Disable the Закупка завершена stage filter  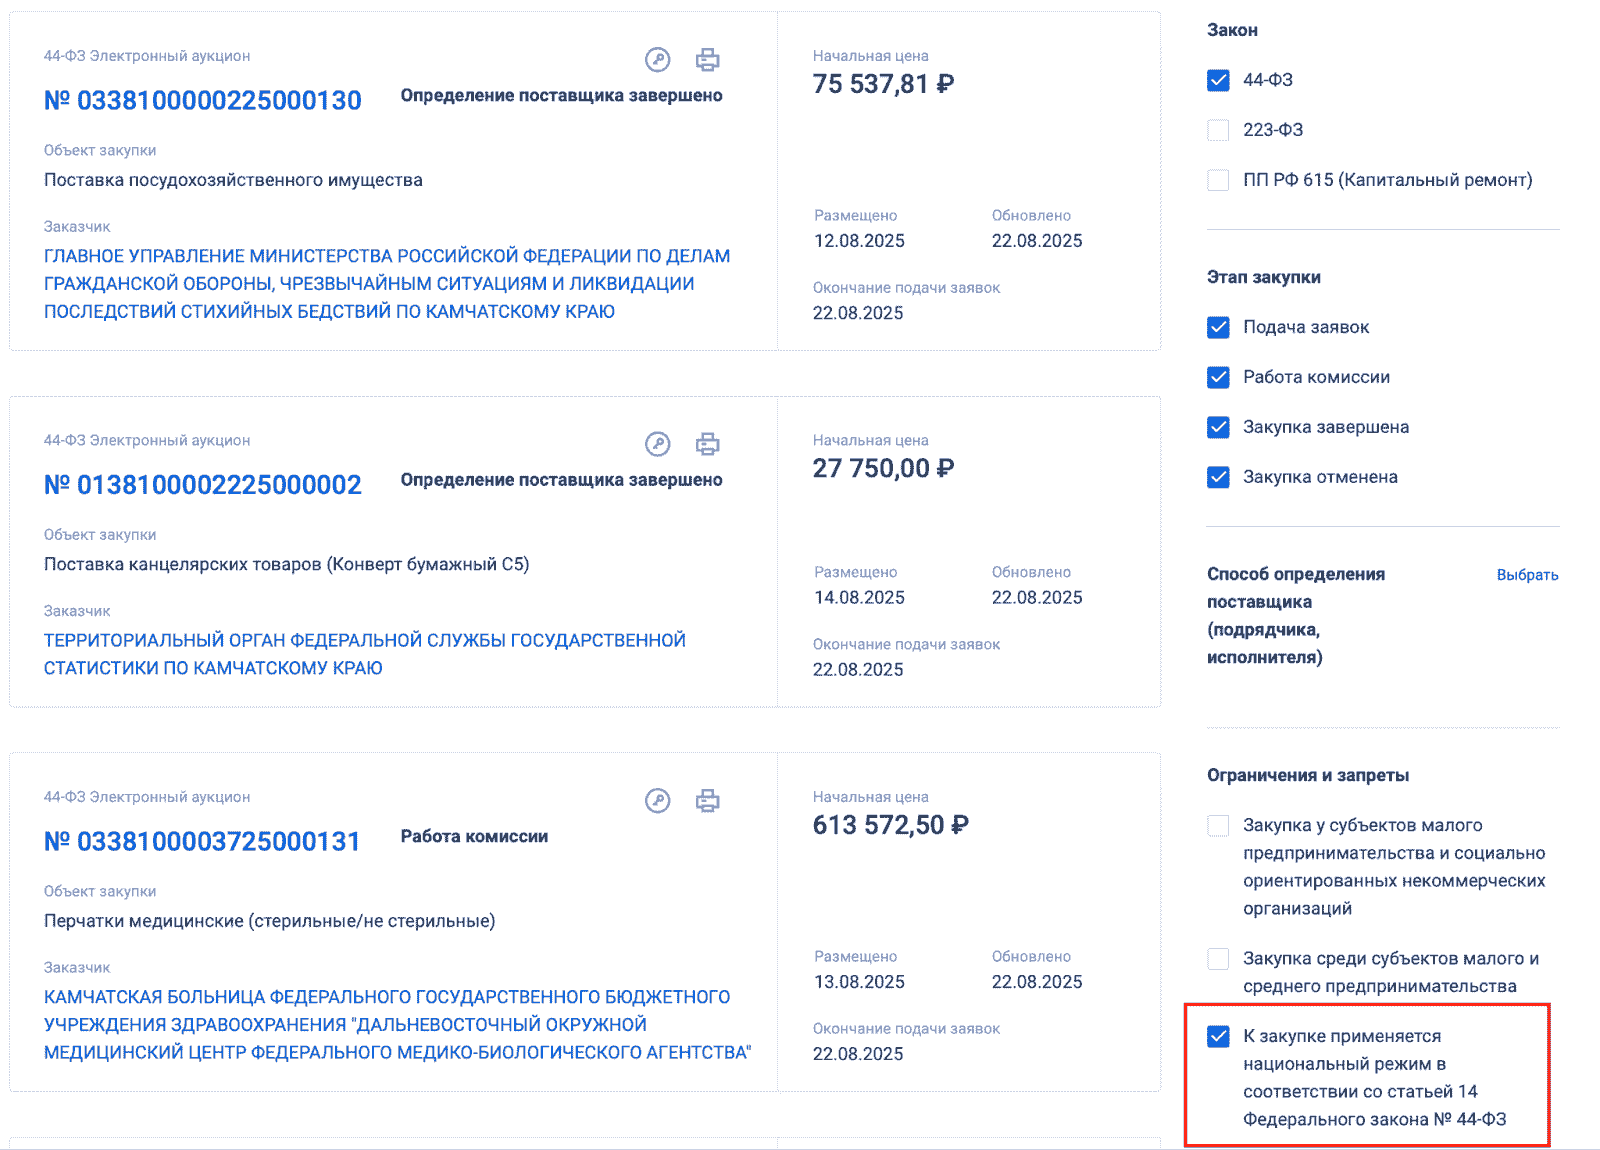pos(1218,427)
